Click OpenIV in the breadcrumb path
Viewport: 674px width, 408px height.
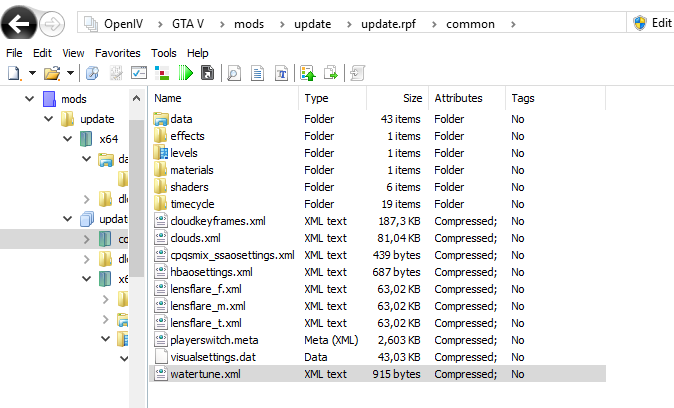click(x=123, y=24)
